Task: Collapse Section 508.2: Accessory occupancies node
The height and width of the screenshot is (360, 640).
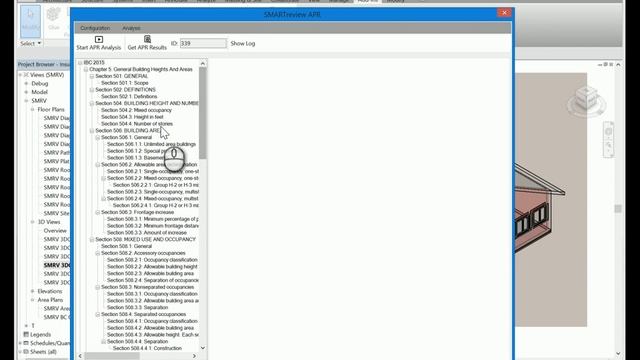Action: (x=98, y=253)
